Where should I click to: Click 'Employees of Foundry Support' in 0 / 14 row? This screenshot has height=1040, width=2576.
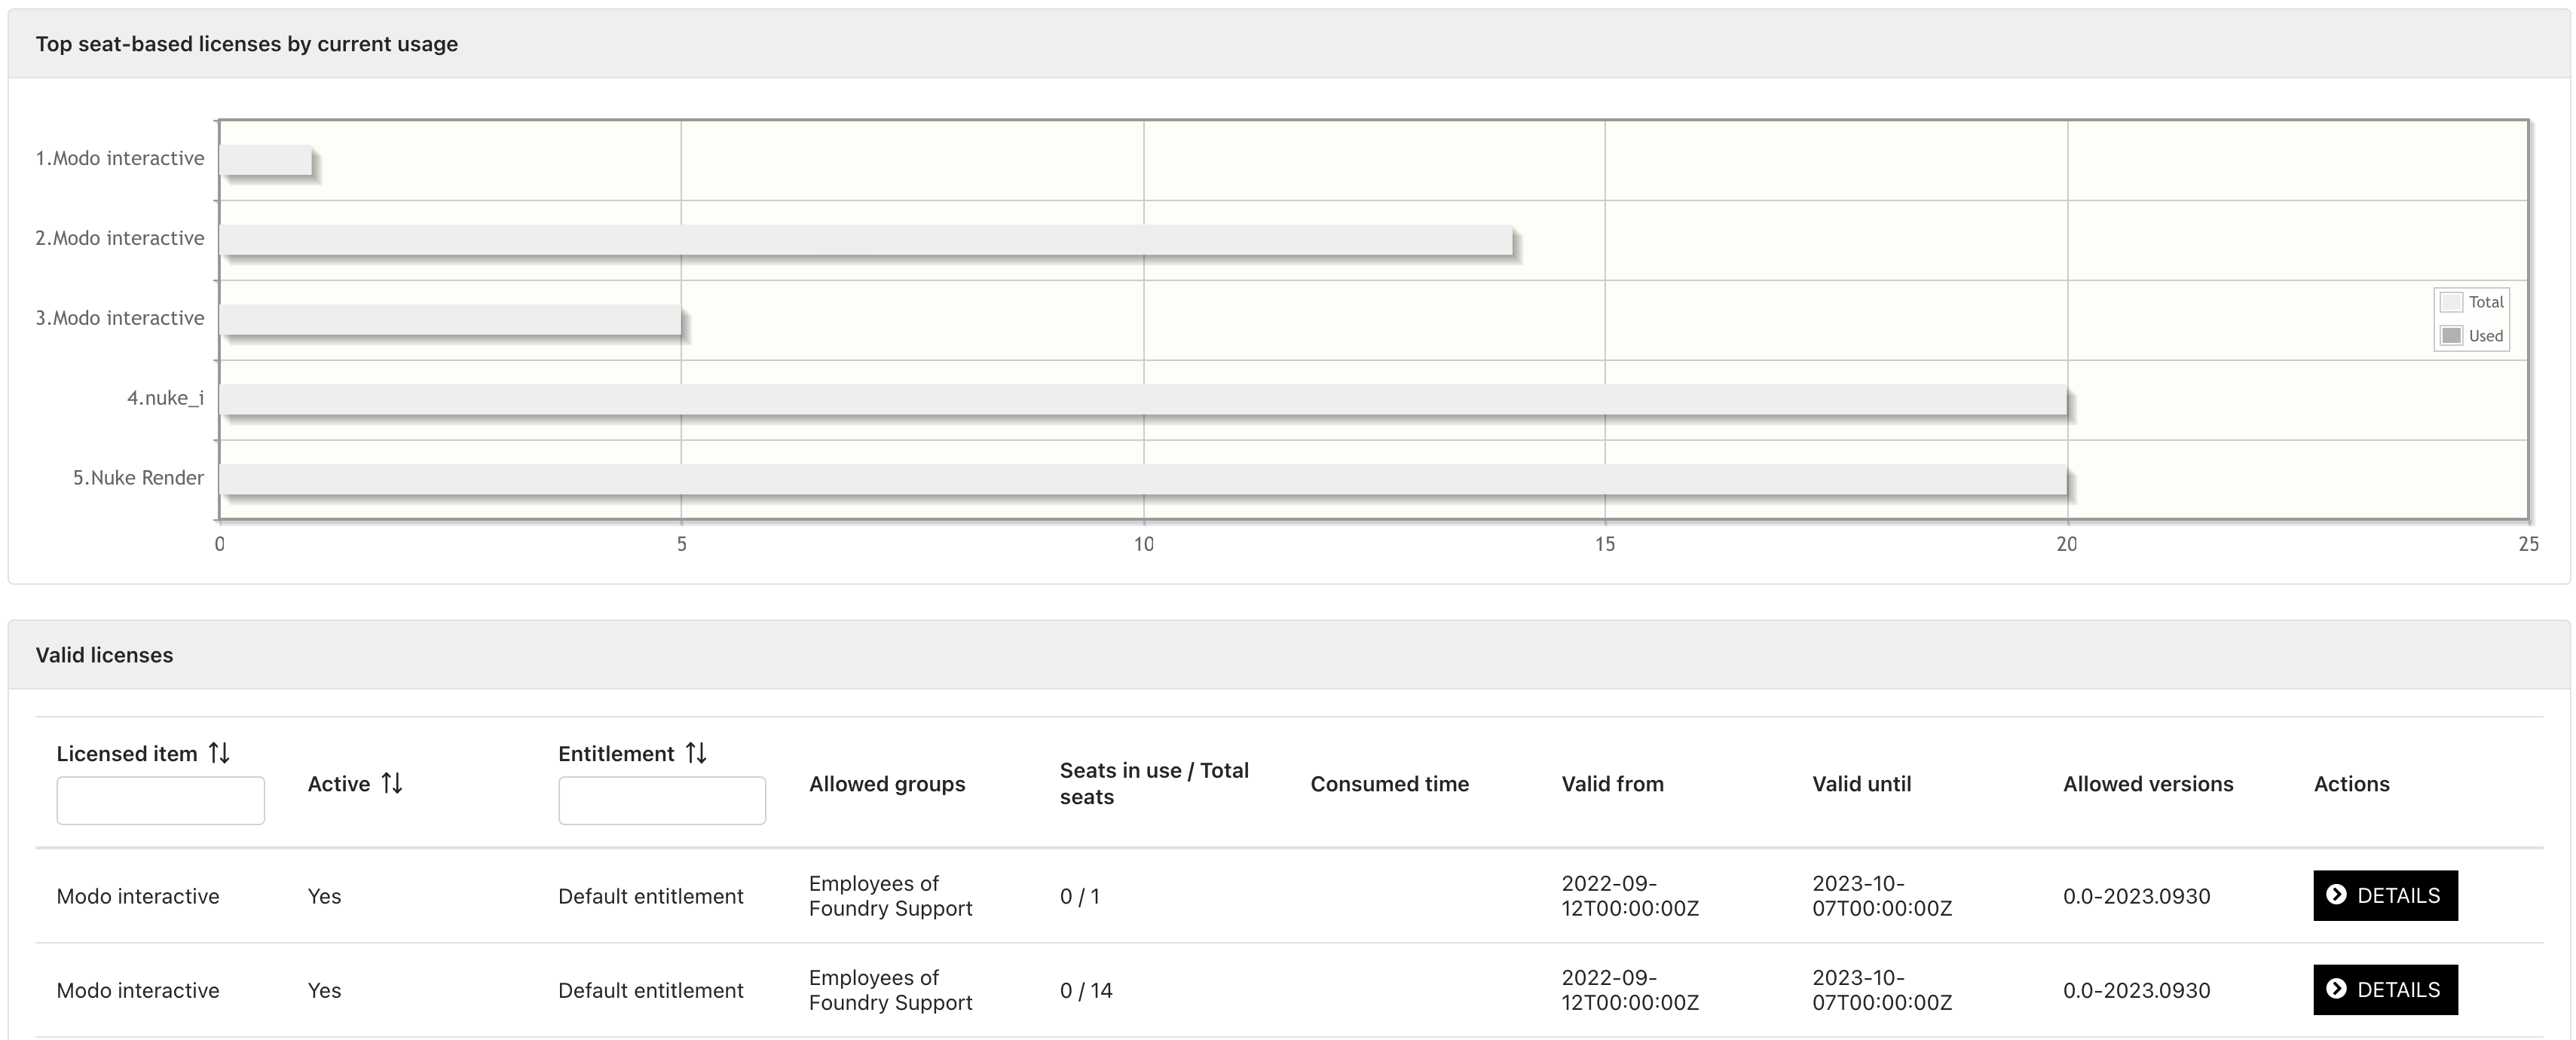(x=891, y=990)
